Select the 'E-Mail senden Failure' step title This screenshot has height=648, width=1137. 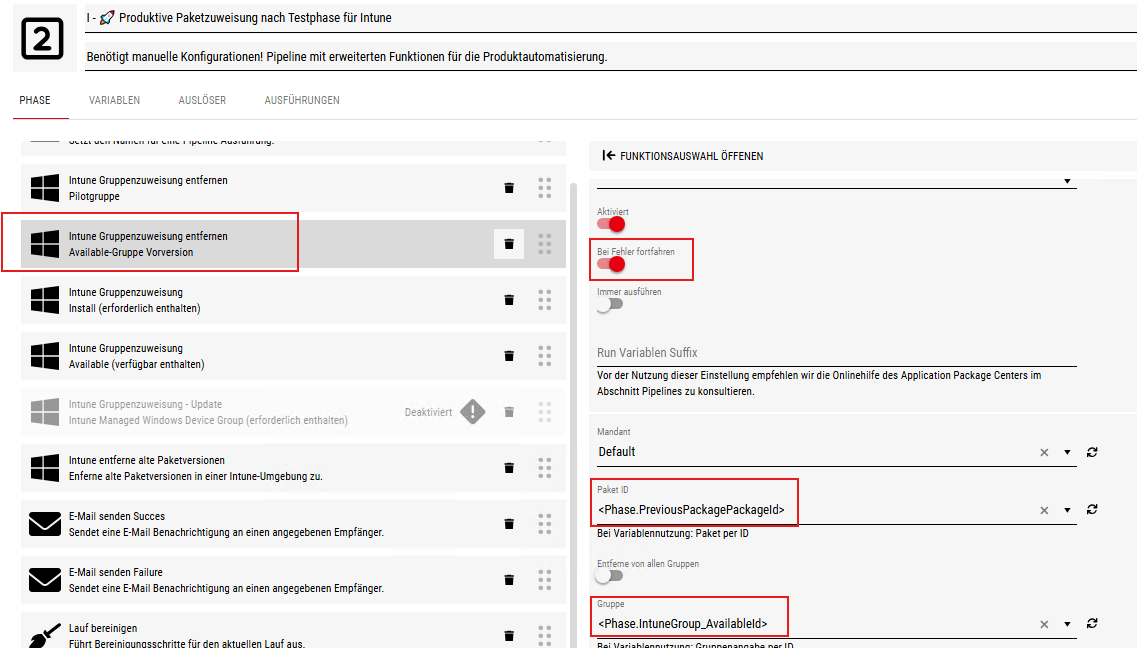click(x=116, y=572)
